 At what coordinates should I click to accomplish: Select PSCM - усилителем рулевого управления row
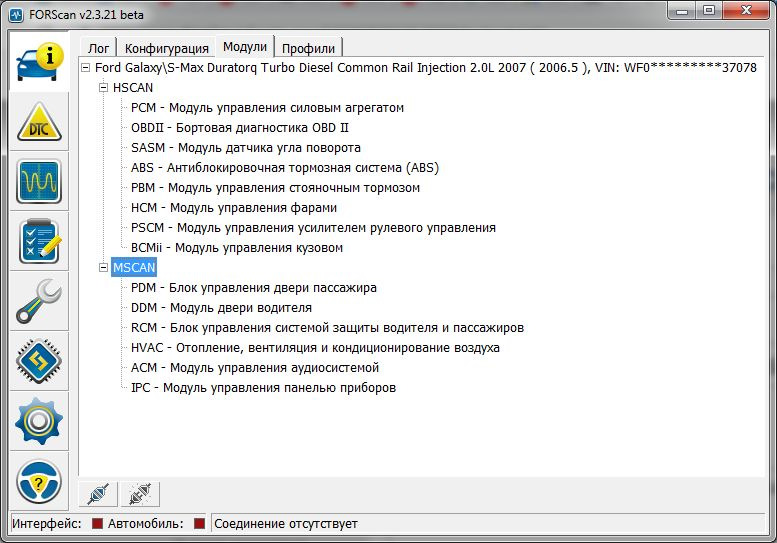pos(313,227)
